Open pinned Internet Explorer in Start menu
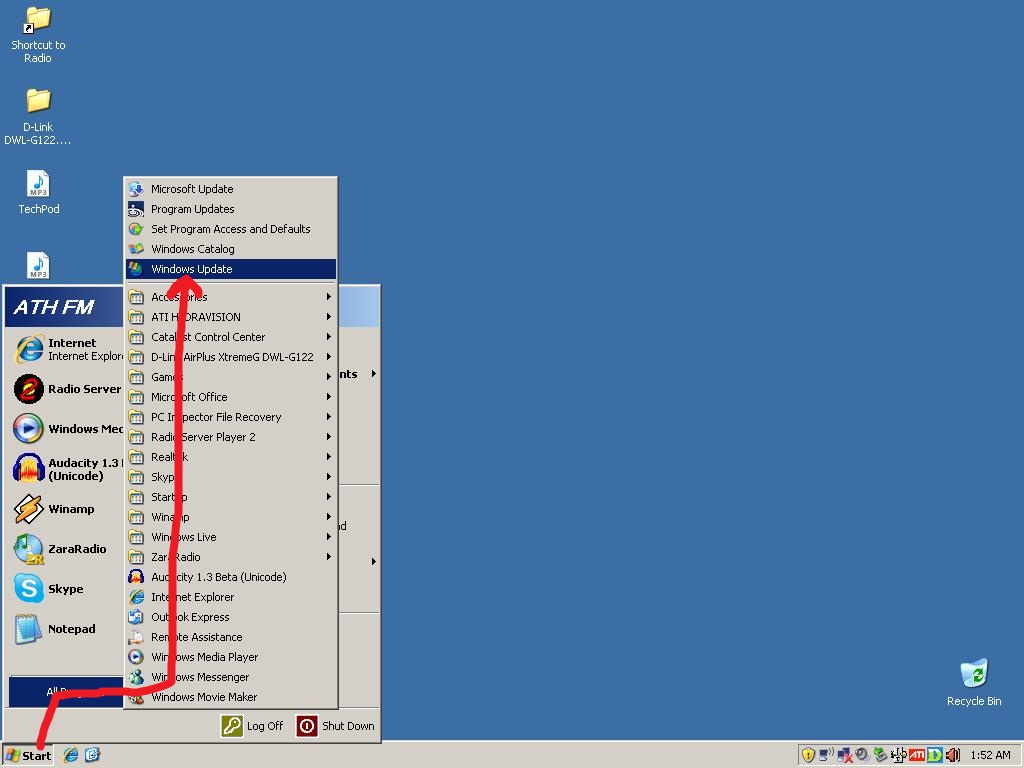Viewport: 1024px width, 768px height. click(x=29, y=349)
